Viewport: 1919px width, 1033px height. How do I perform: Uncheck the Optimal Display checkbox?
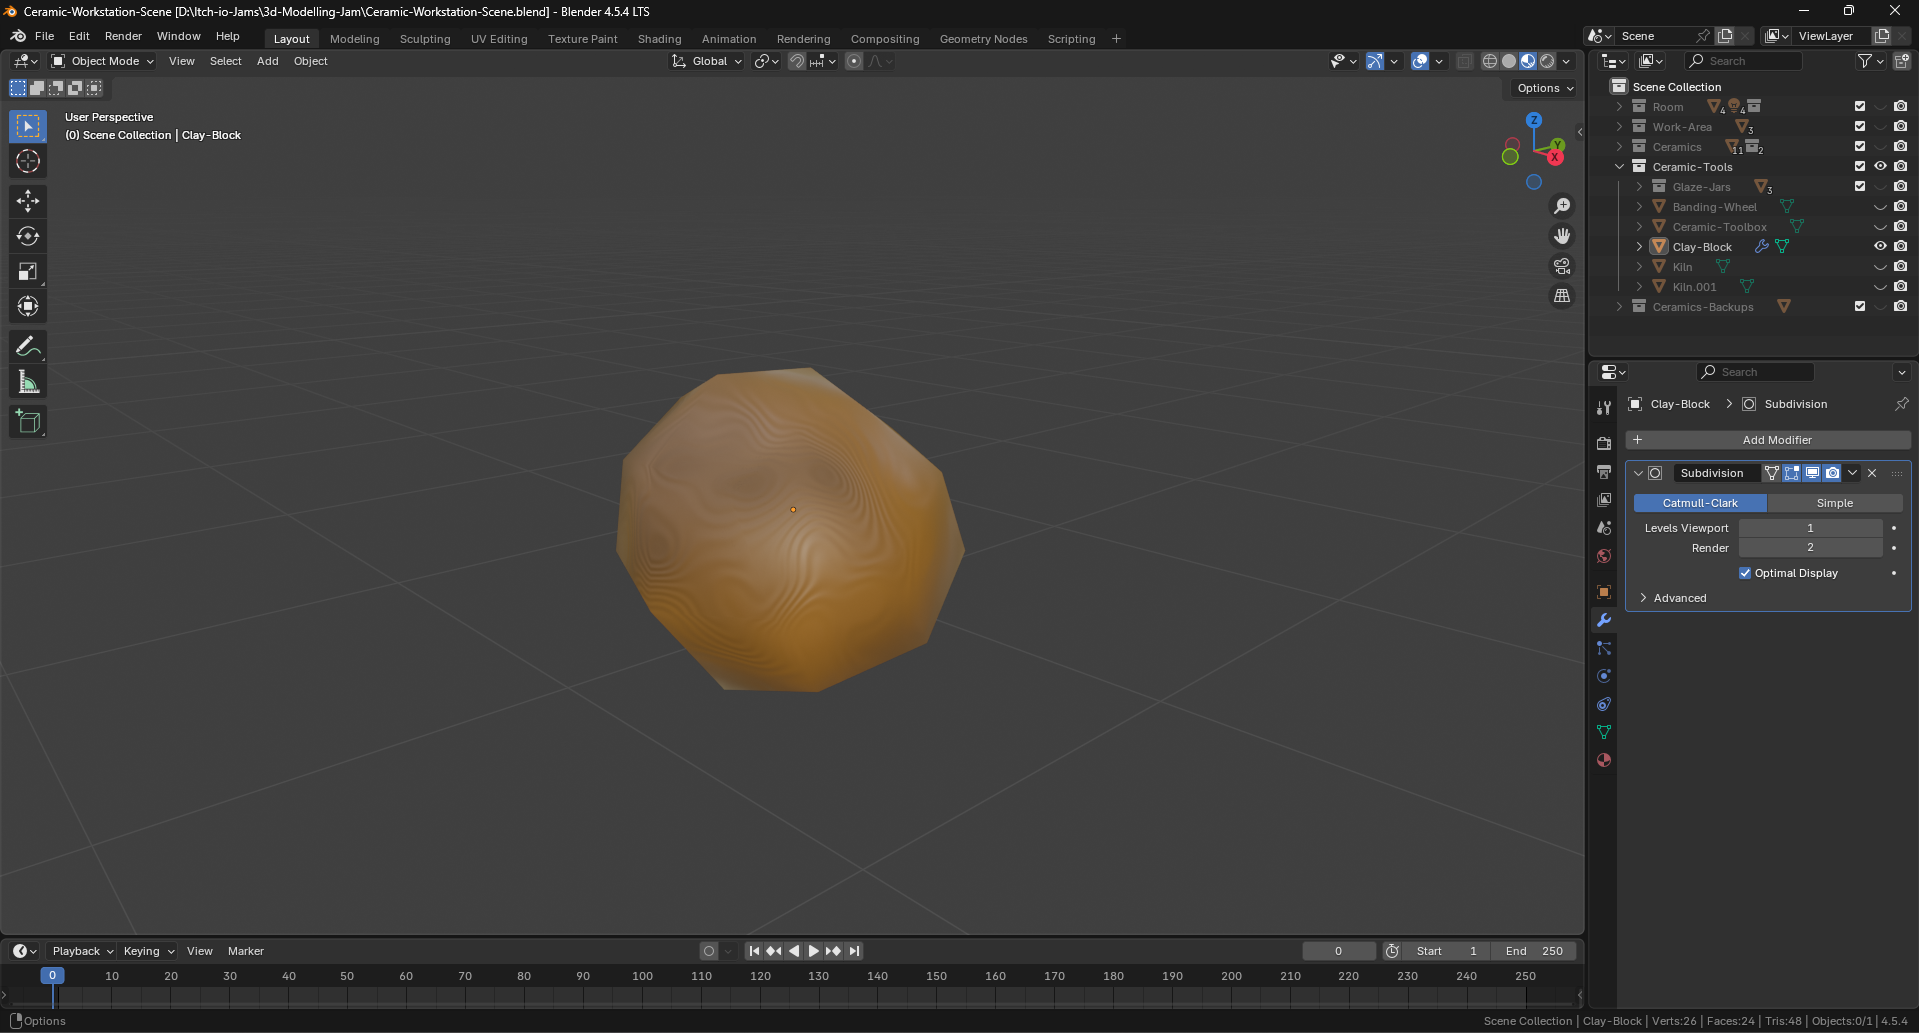[x=1745, y=573]
